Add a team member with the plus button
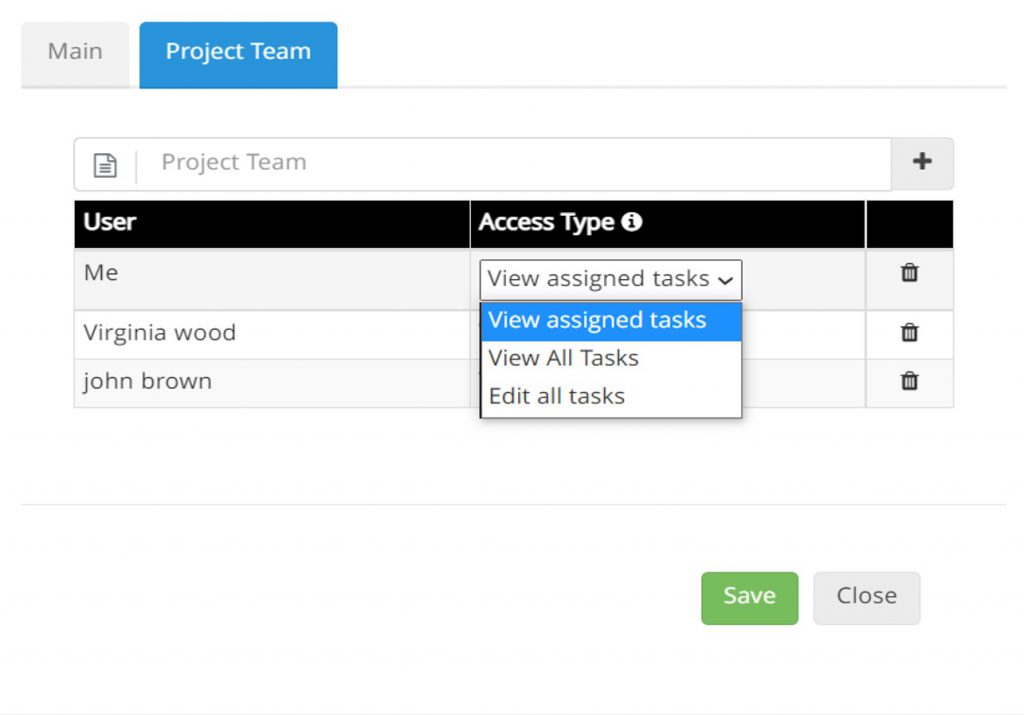 (922, 163)
